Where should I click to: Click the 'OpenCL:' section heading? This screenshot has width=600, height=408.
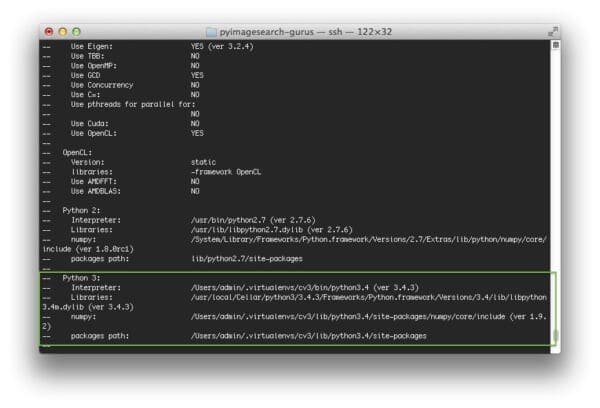click(77, 153)
